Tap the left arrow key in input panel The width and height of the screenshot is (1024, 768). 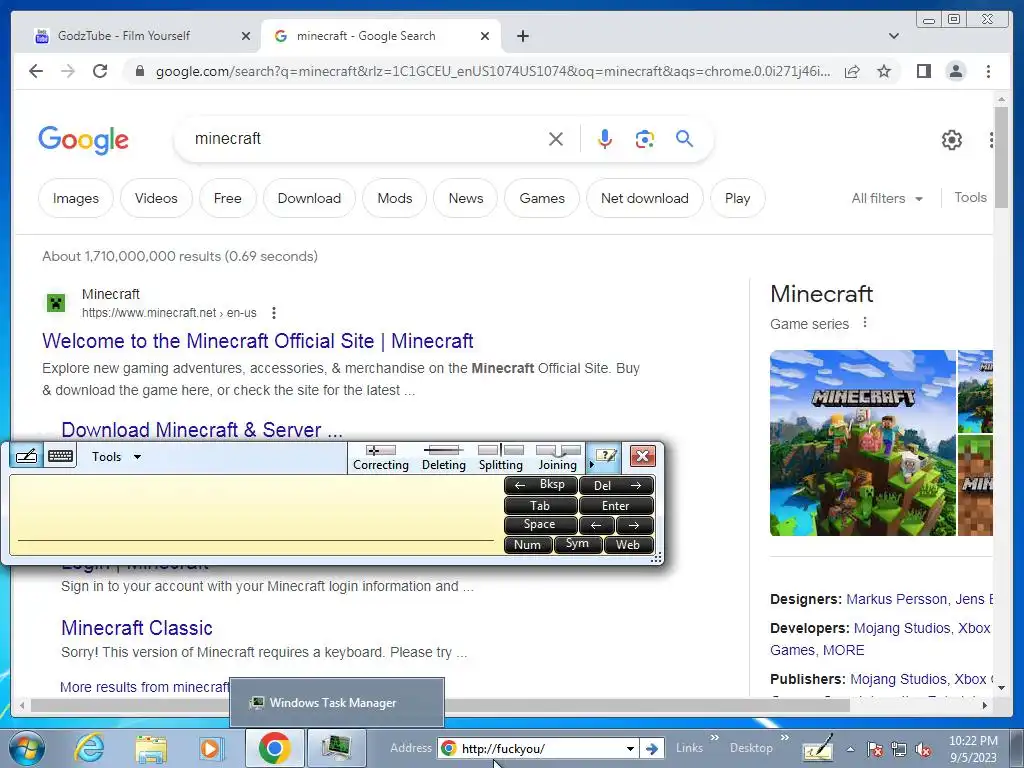pyautogui.click(x=596, y=525)
